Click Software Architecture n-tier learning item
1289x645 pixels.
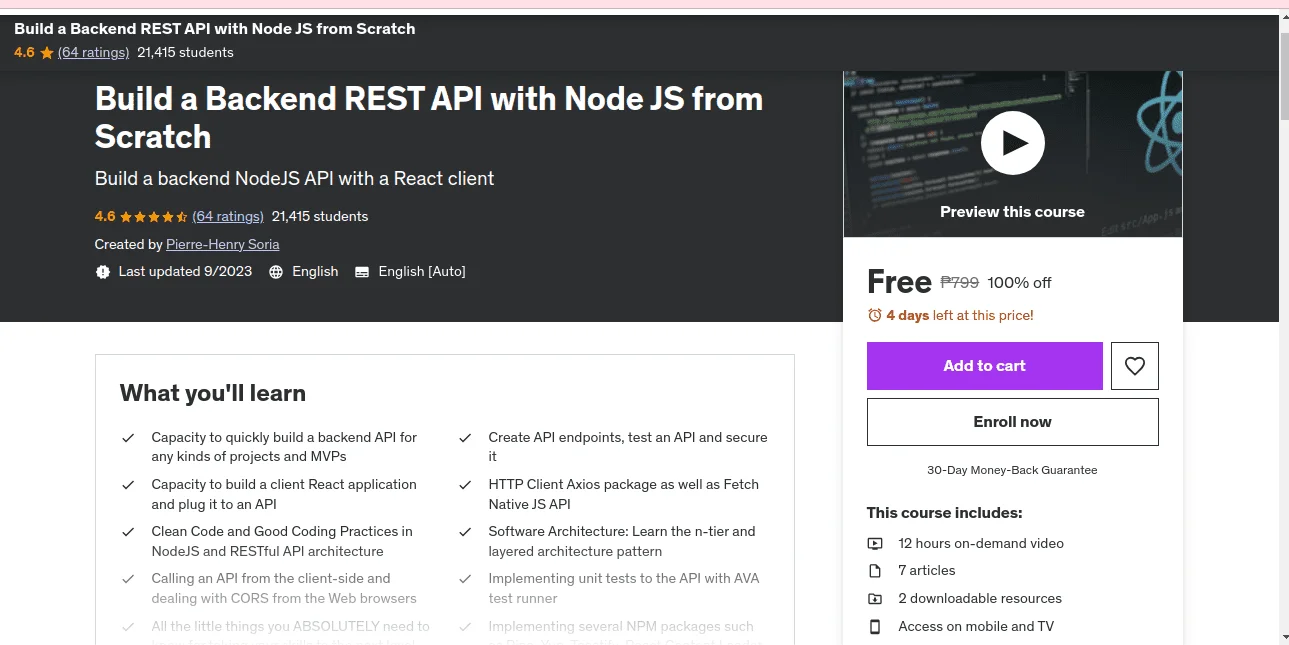622,541
